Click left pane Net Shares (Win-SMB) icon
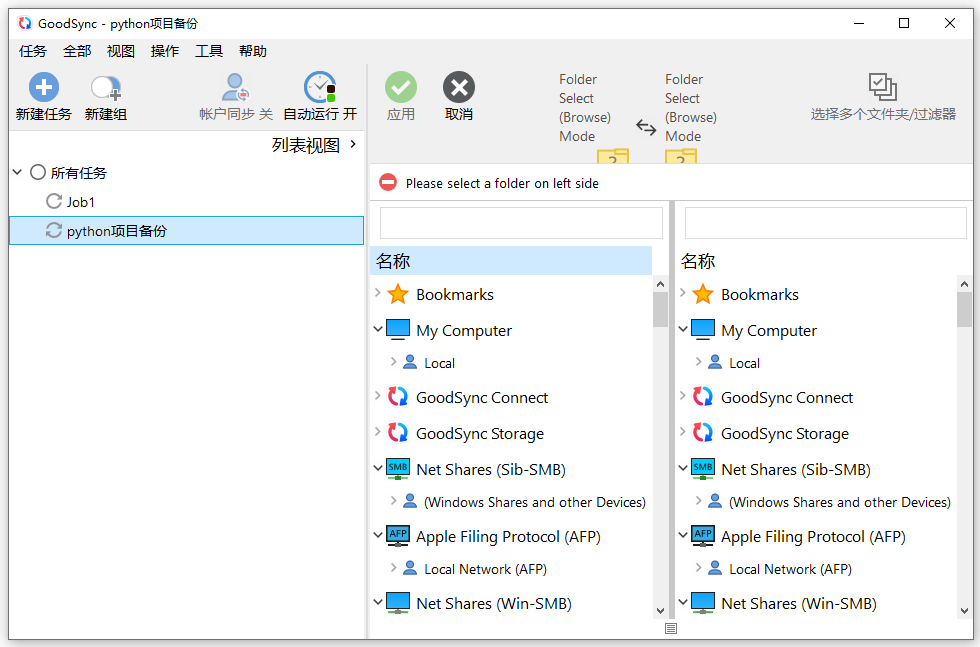Screen dimensions: 980x647 [398, 603]
